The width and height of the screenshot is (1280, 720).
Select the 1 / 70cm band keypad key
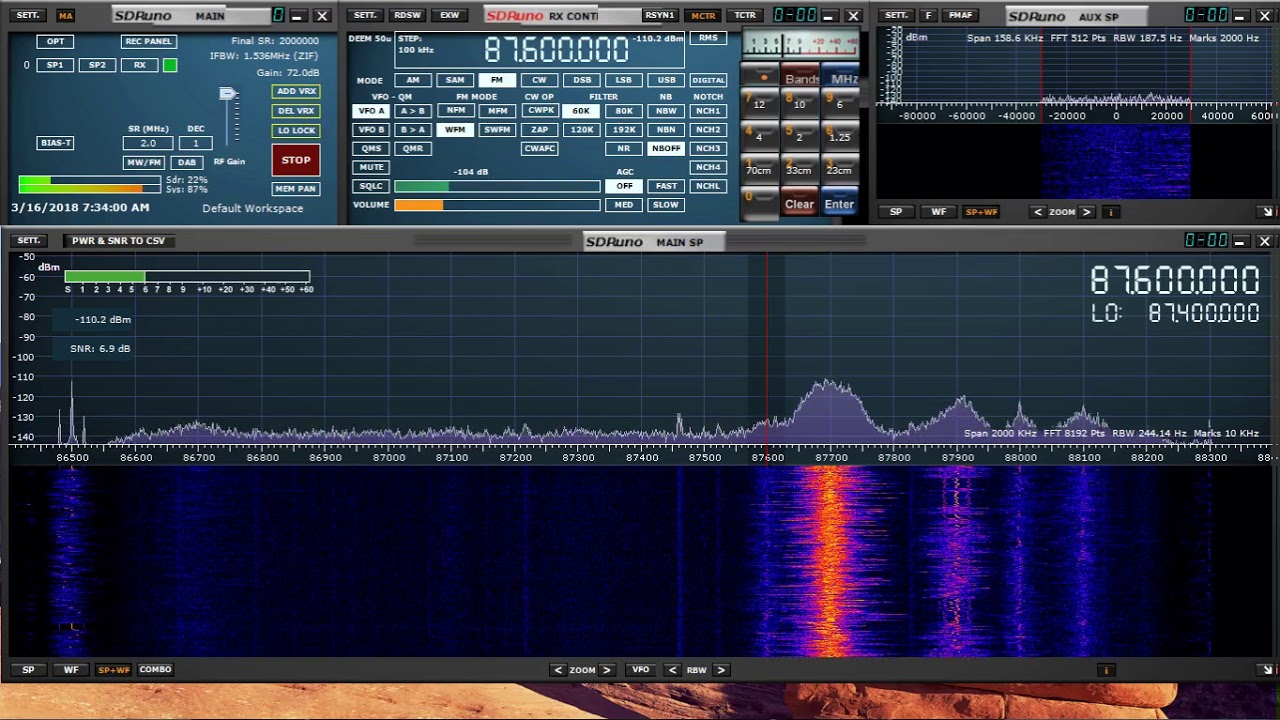point(759,168)
